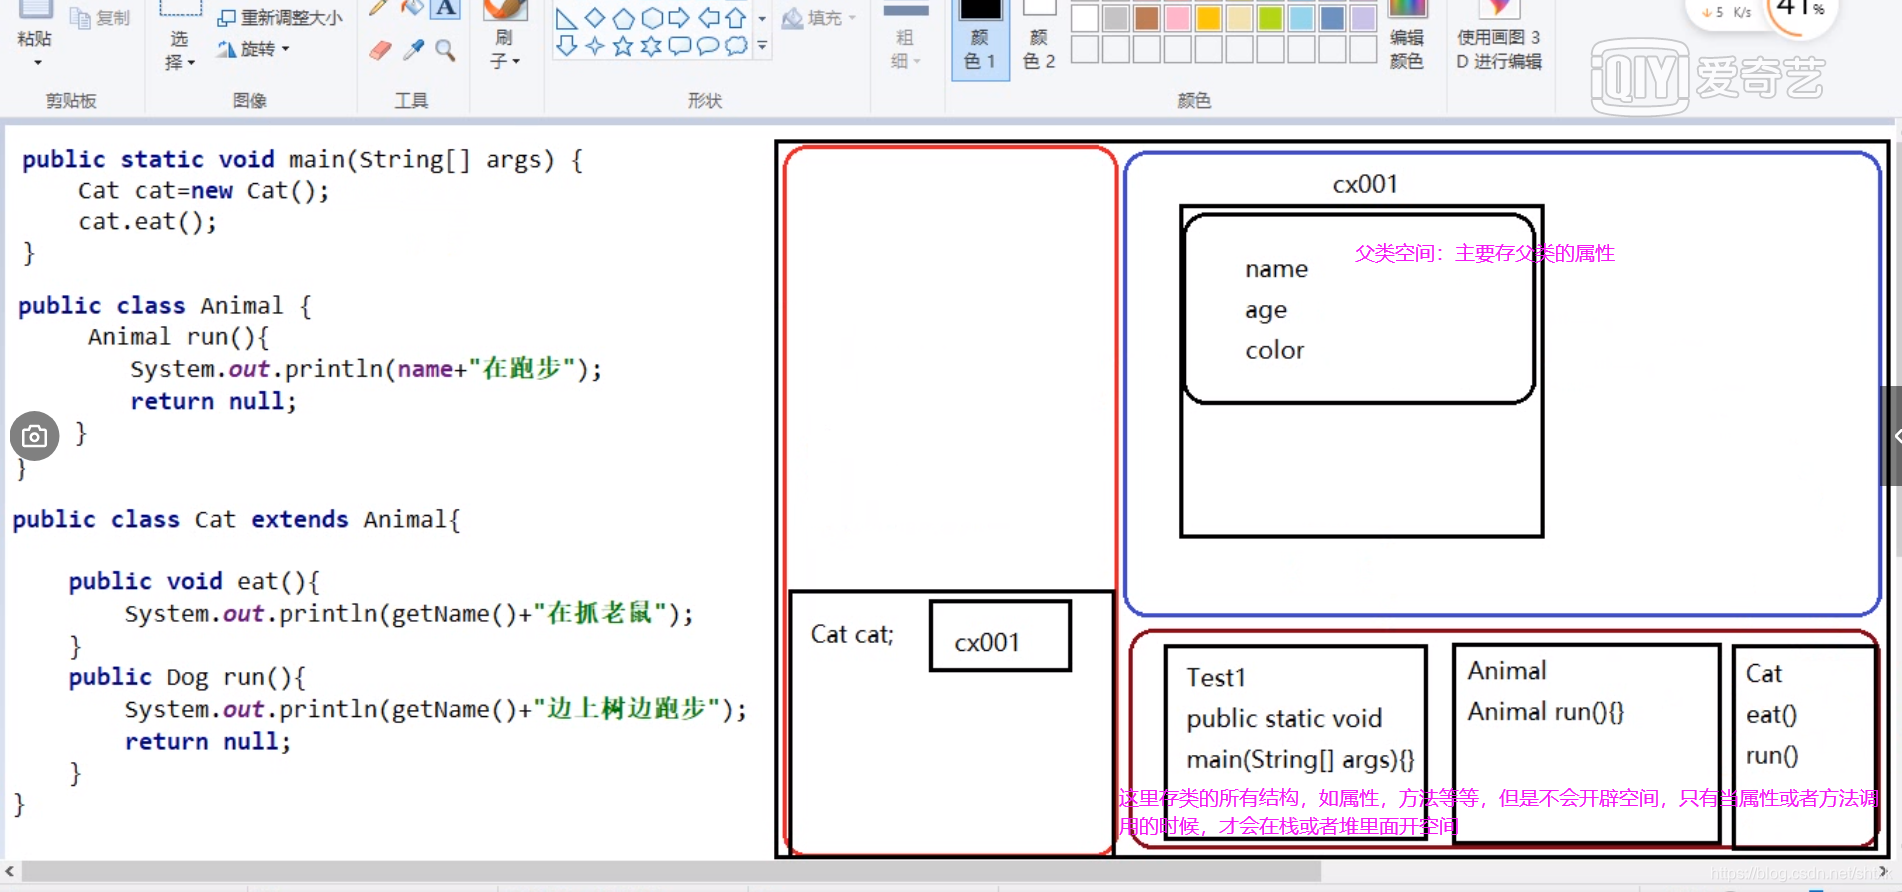The image size is (1902, 892).
Task: Choose the rounded rectangle callout shape
Action: click(x=679, y=46)
